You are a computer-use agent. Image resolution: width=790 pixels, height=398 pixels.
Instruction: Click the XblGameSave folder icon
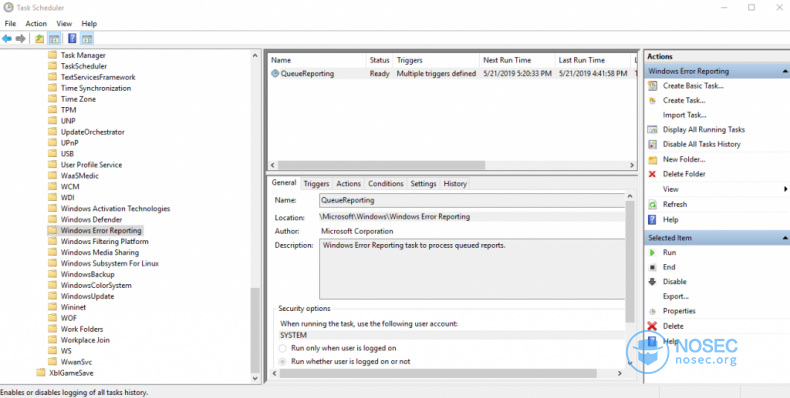click(x=41, y=373)
